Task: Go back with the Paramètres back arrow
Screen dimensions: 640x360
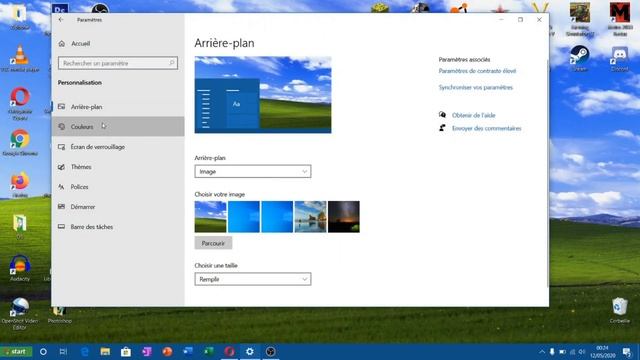Action: [x=61, y=20]
